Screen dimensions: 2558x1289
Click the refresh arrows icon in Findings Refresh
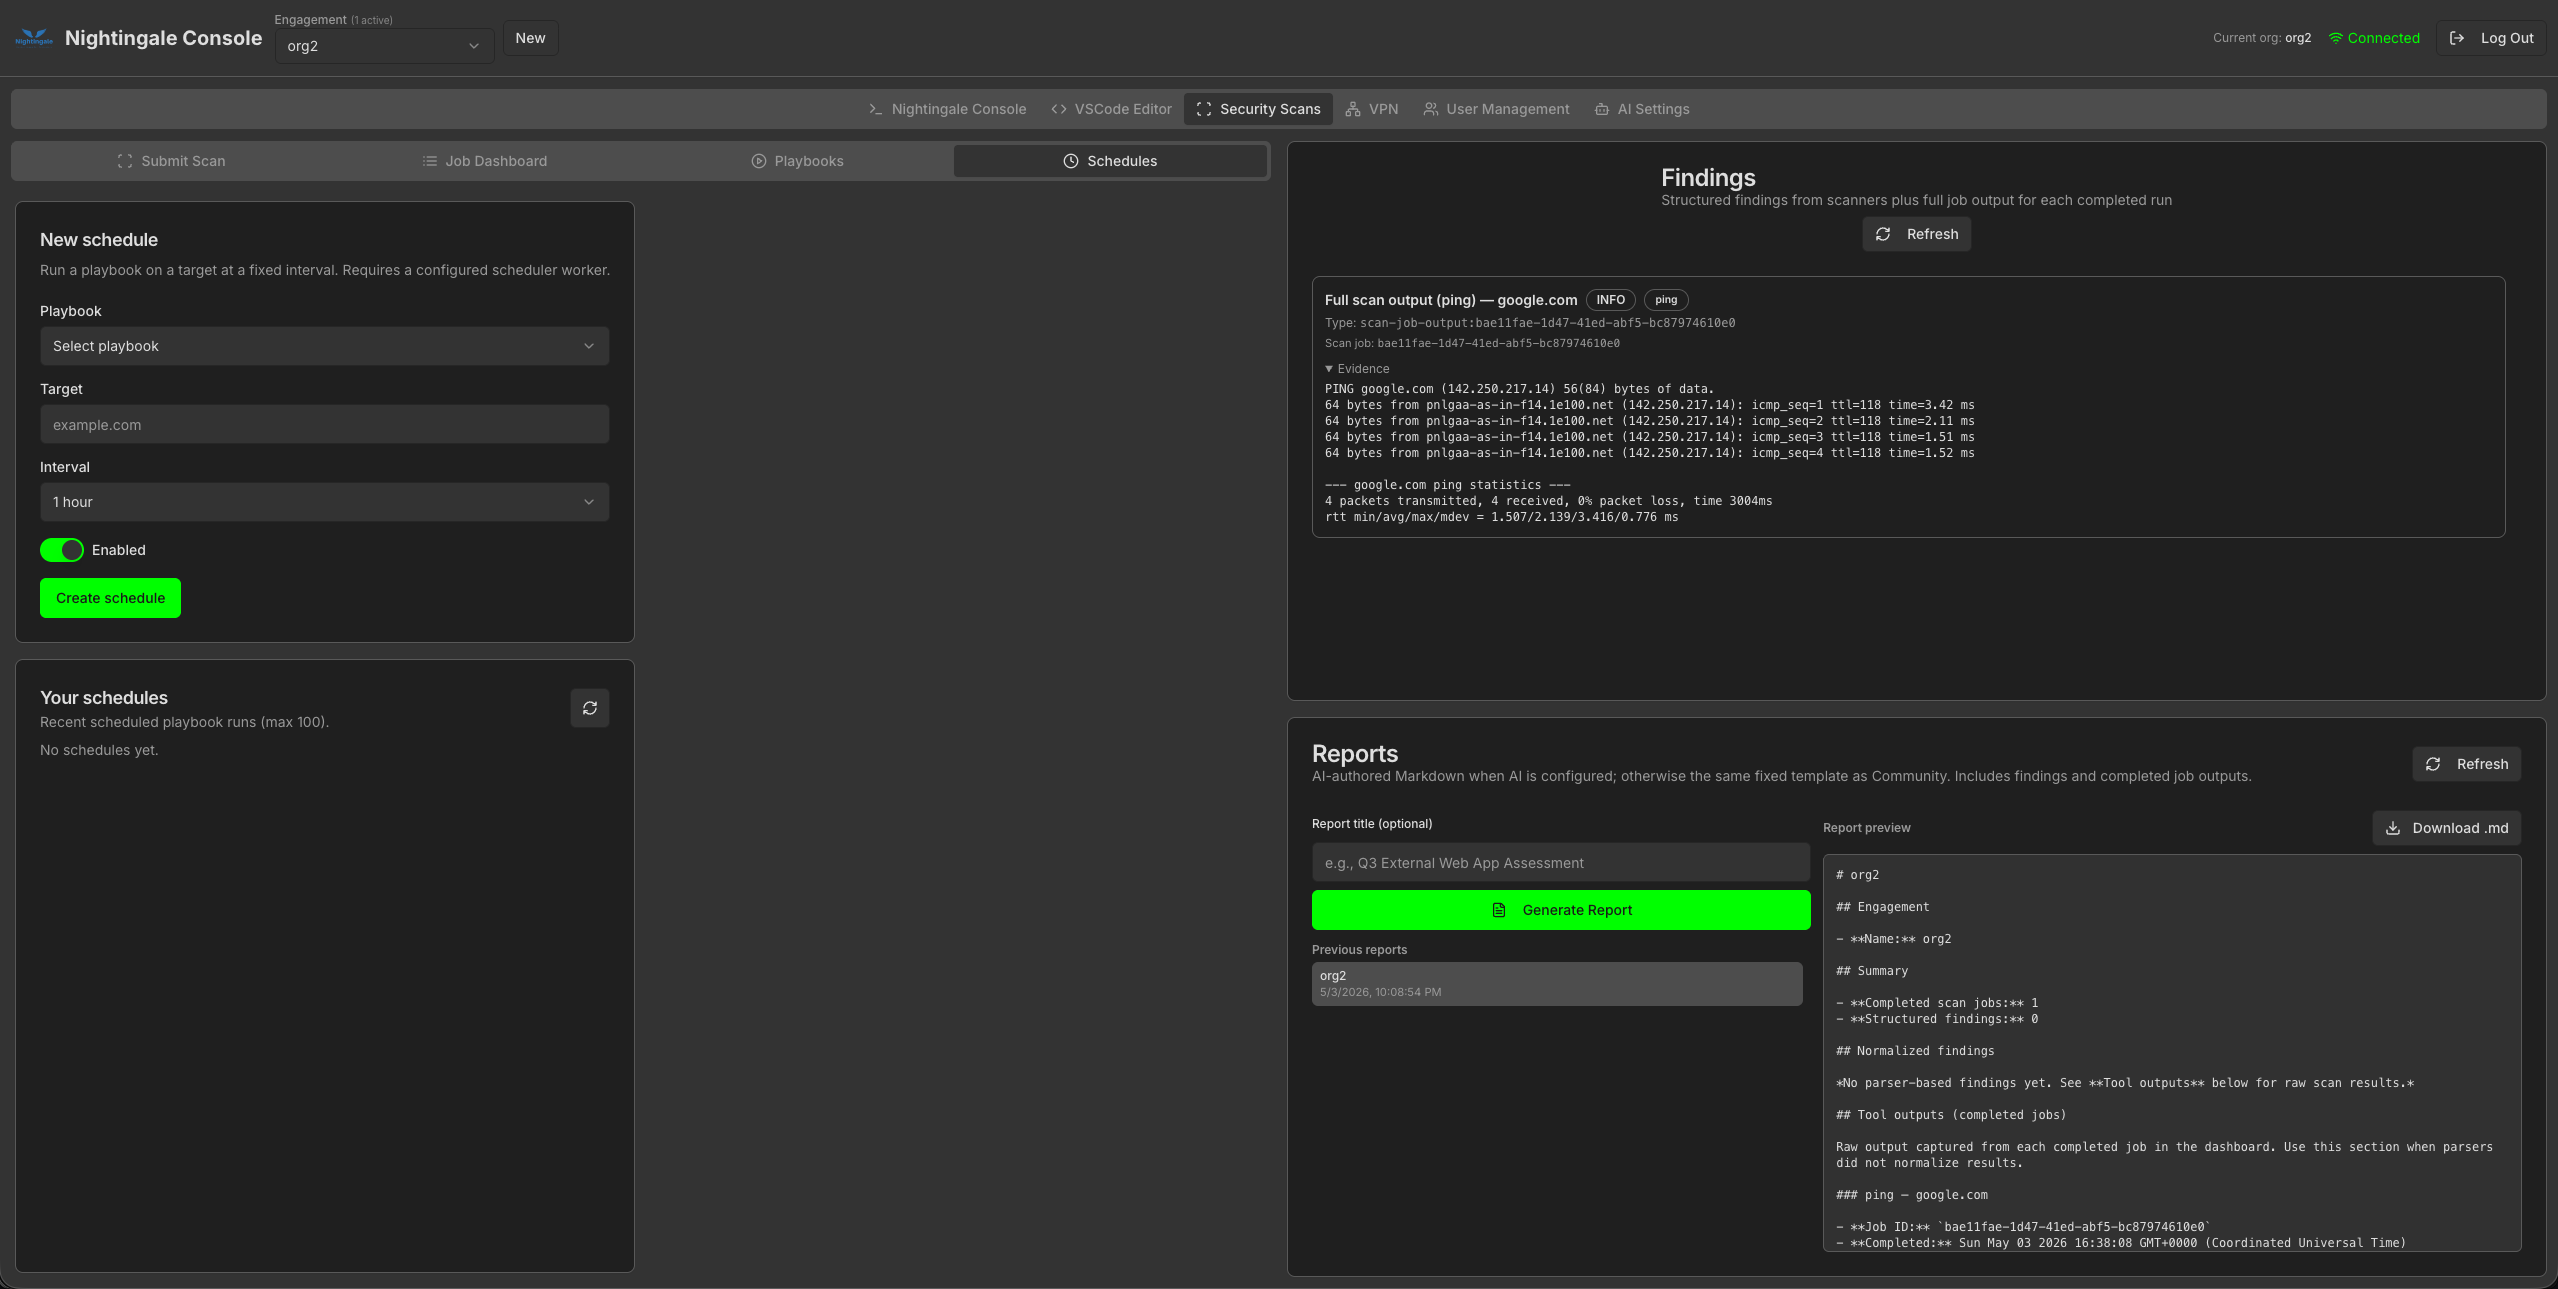tap(1883, 234)
